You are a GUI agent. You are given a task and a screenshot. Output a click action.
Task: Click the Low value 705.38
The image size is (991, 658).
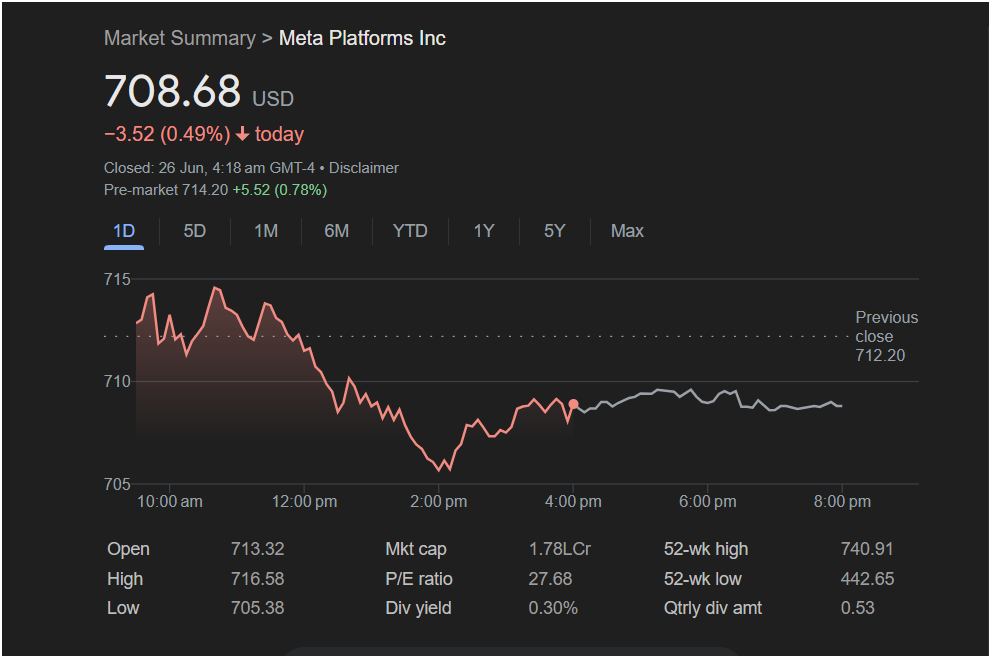click(257, 608)
